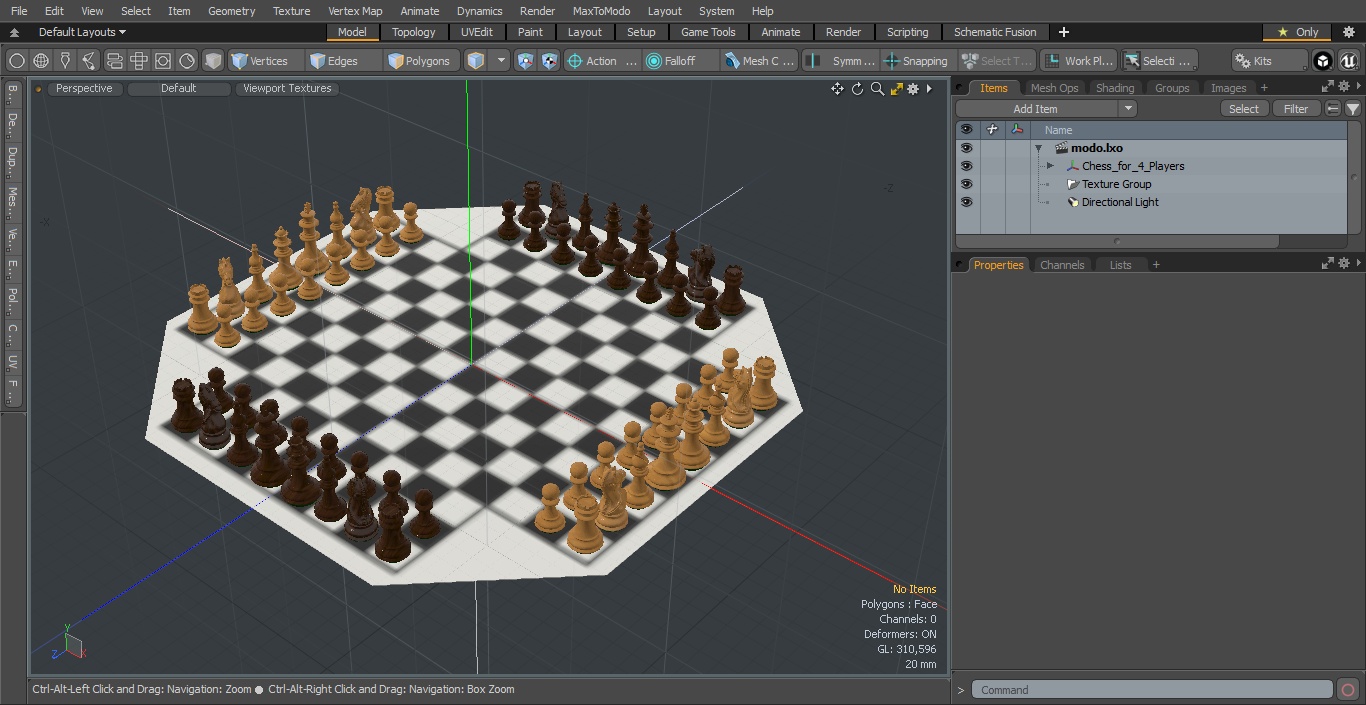Click the viewport zoom magnifier icon
The image size is (1366, 705).
(x=877, y=89)
